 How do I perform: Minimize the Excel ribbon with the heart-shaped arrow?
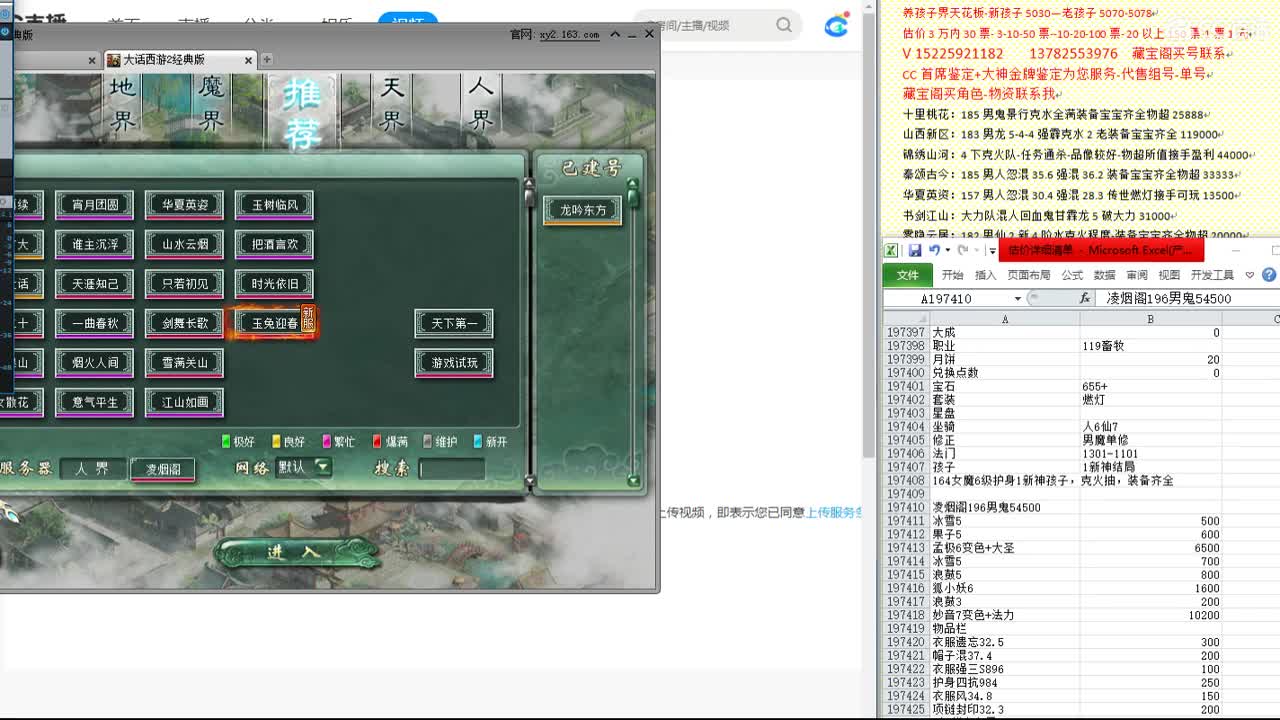[x=1250, y=275]
